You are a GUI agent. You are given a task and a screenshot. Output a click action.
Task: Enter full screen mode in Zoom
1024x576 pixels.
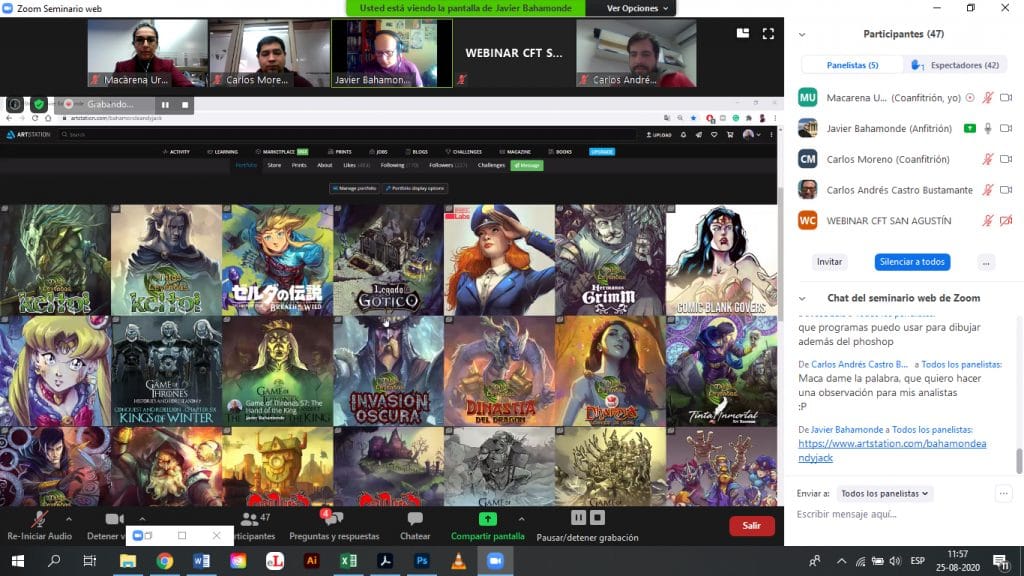point(768,33)
